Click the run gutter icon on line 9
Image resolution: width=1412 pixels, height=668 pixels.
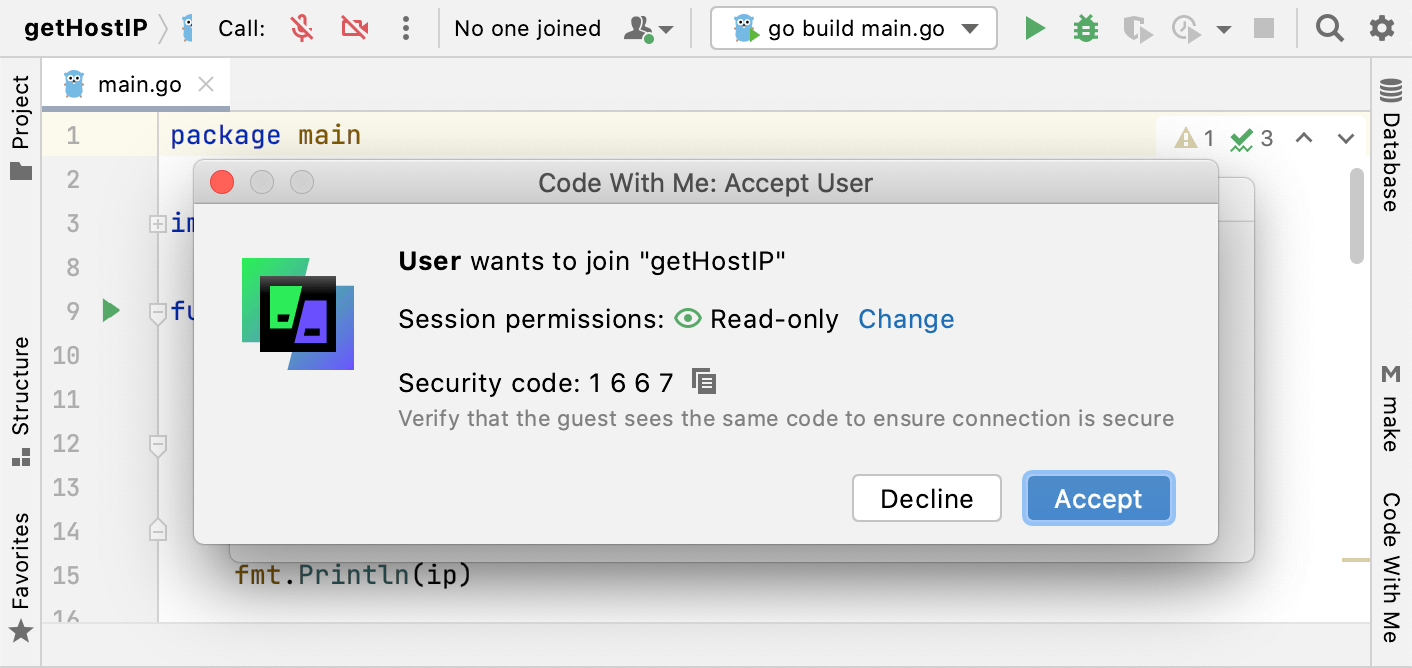pos(111,311)
